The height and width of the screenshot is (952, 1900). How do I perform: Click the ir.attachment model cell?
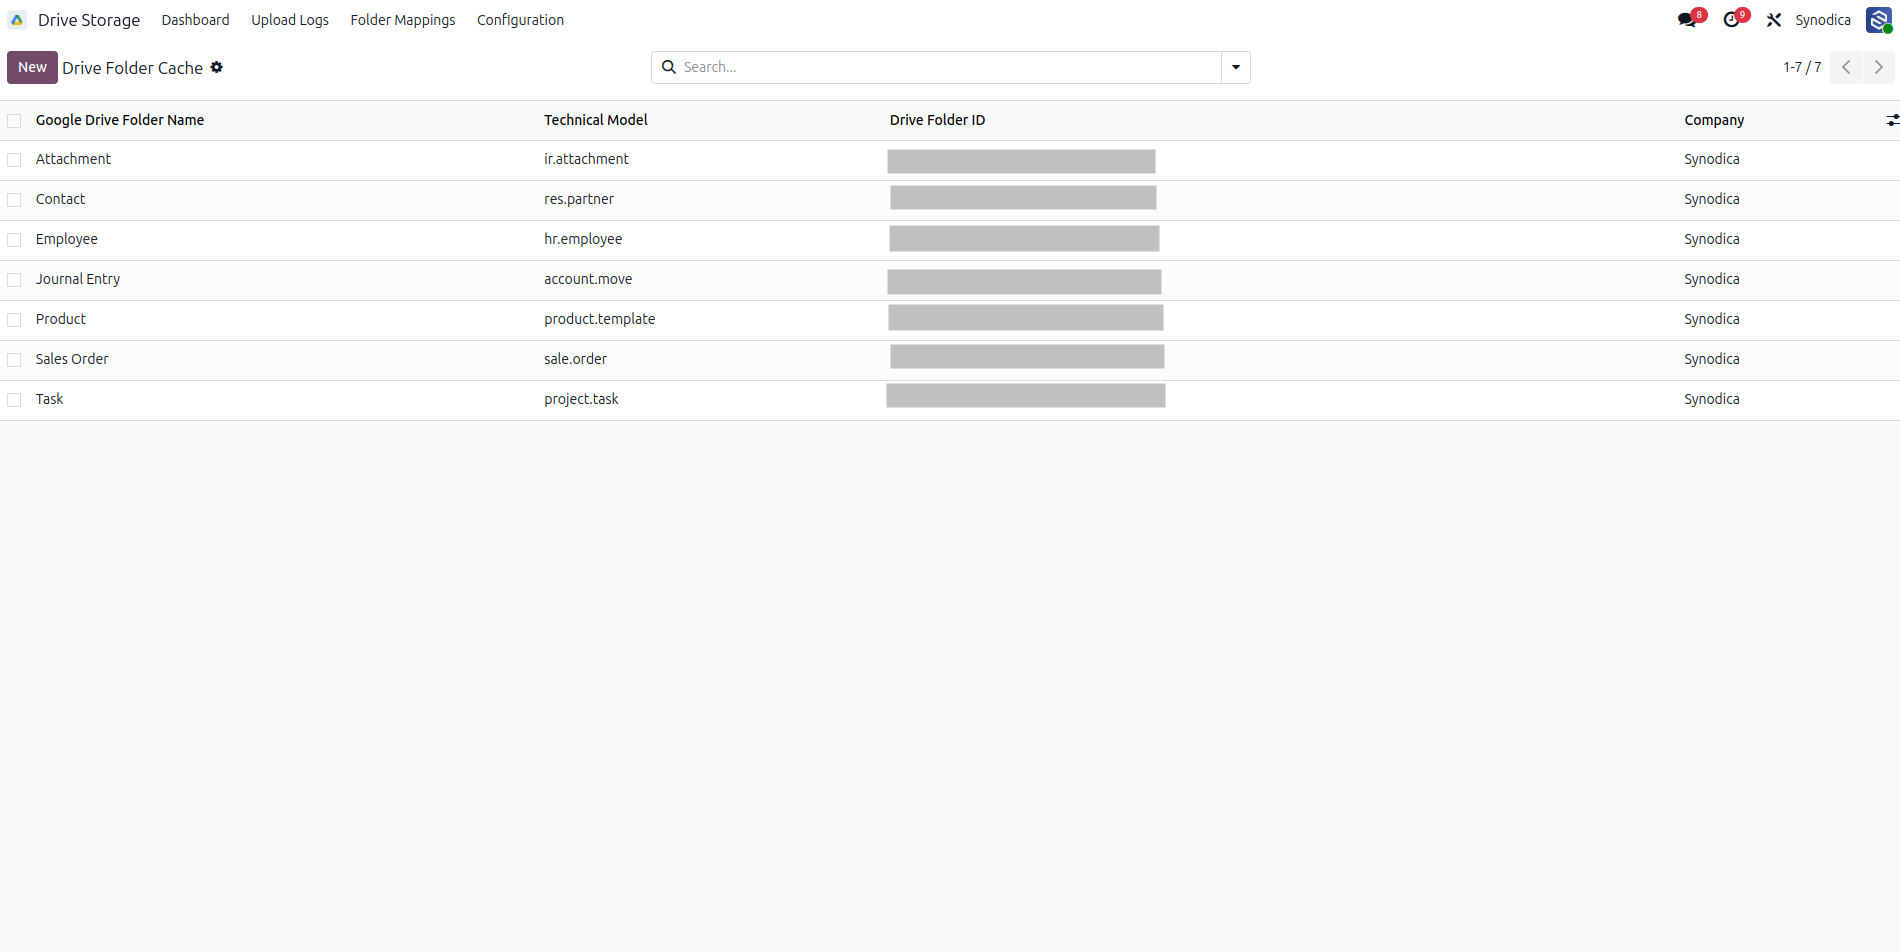pyautogui.click(x=586, y=159)
